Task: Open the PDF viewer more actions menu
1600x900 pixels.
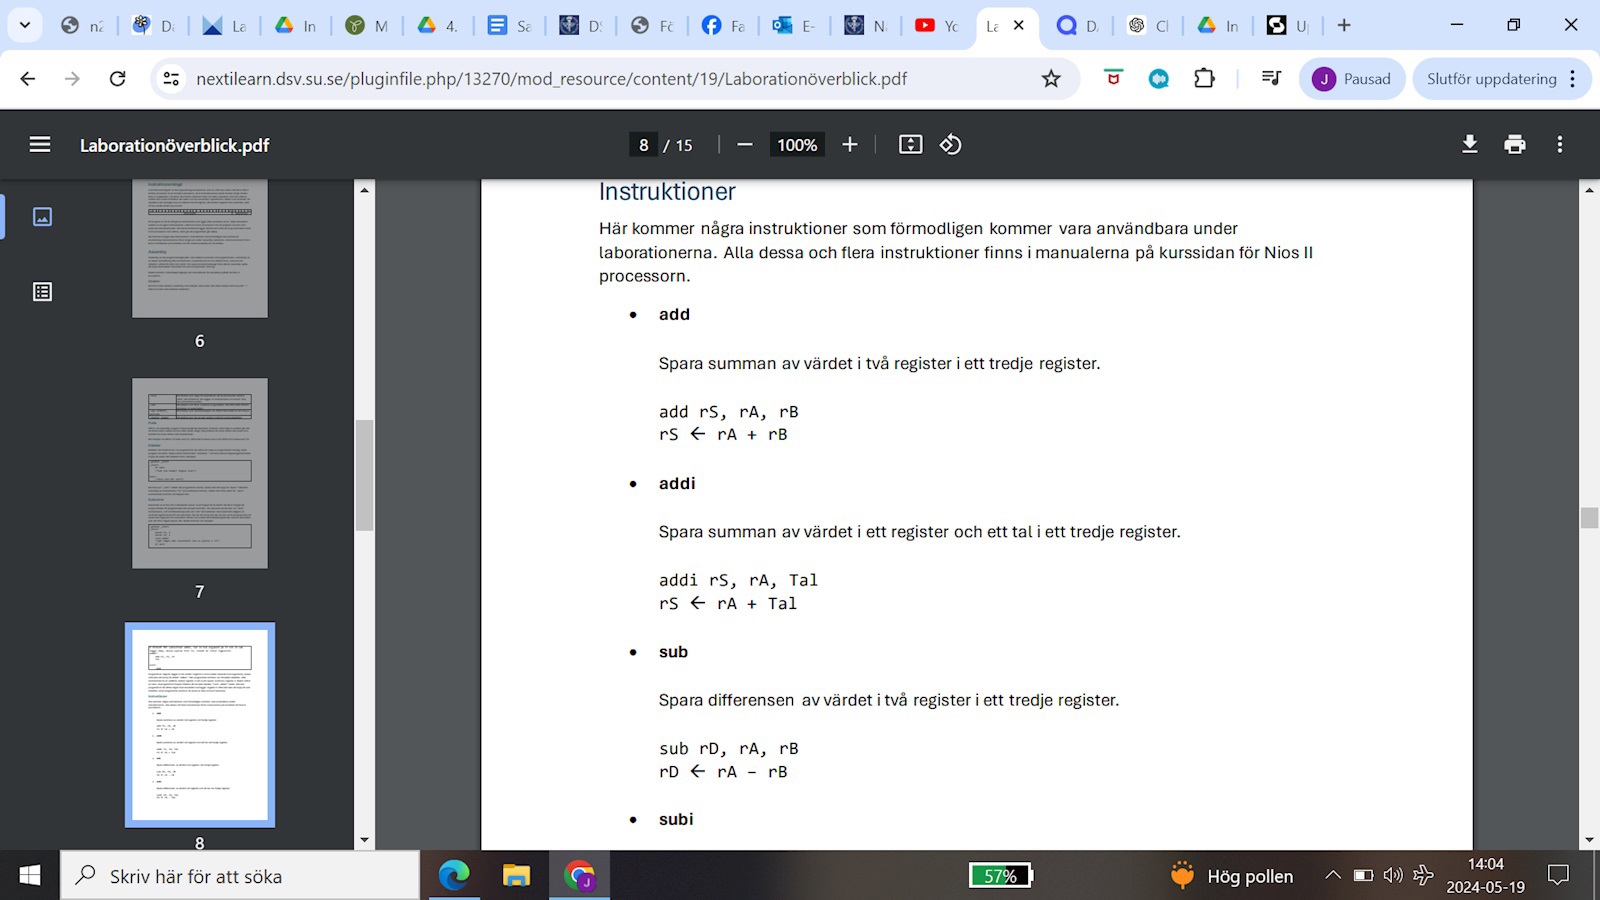Action: click(x=1559, y=145)
